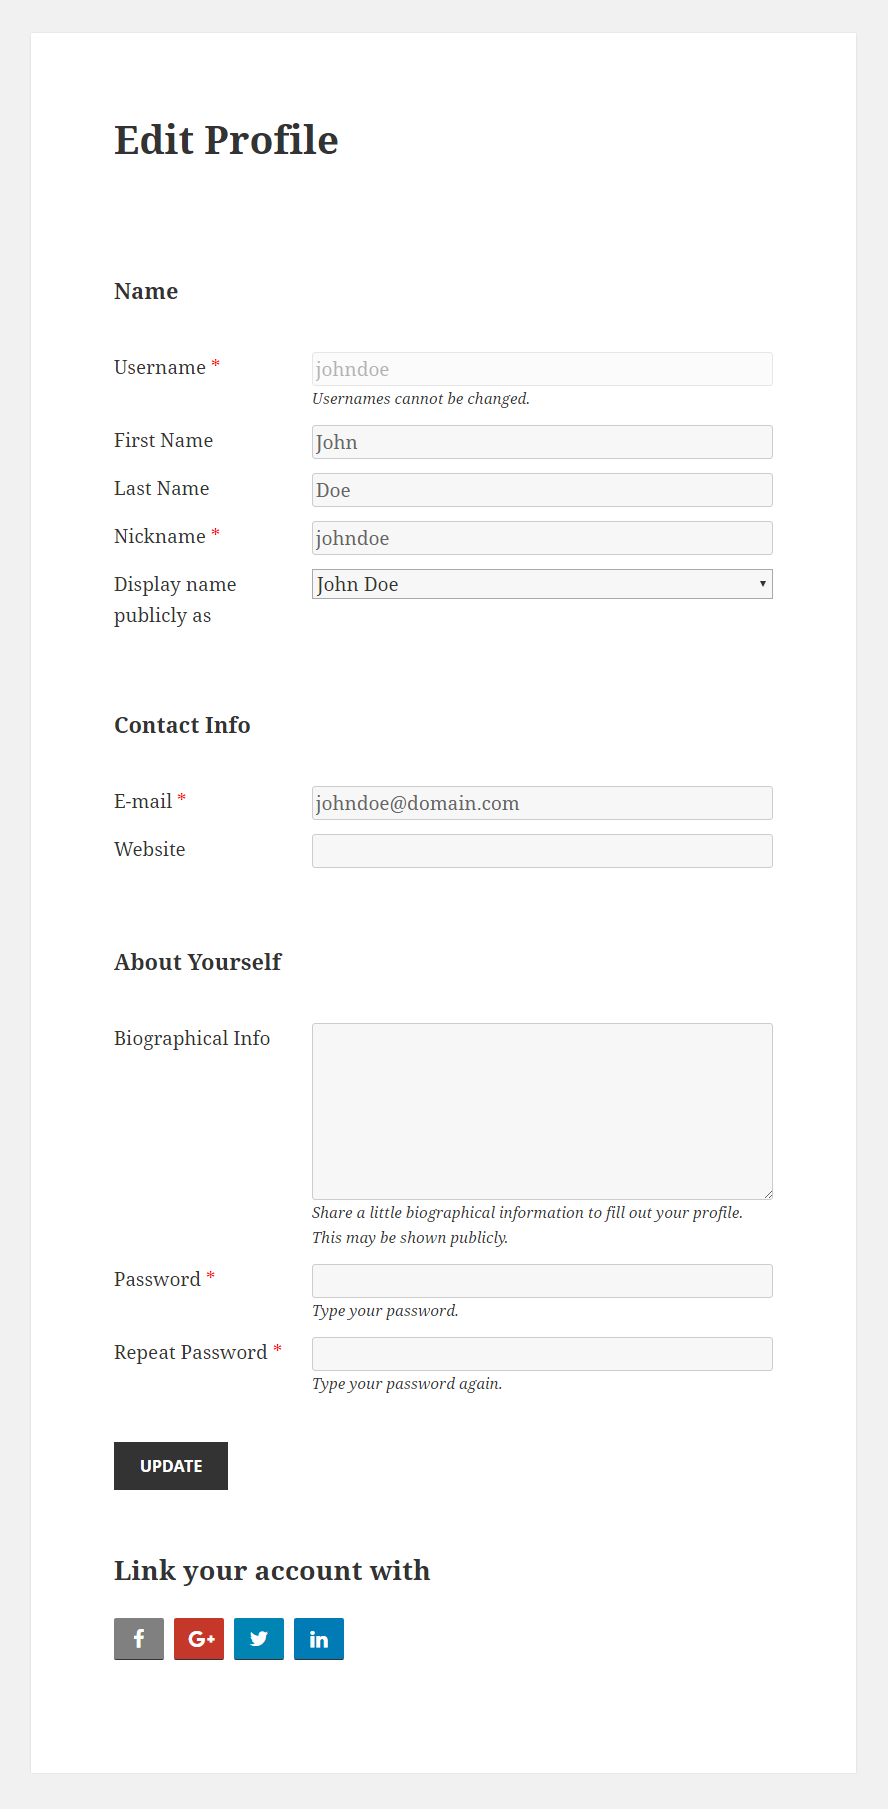
Task: Click the dropdown arrow beside John Doe
Action: tap(762, 584)
